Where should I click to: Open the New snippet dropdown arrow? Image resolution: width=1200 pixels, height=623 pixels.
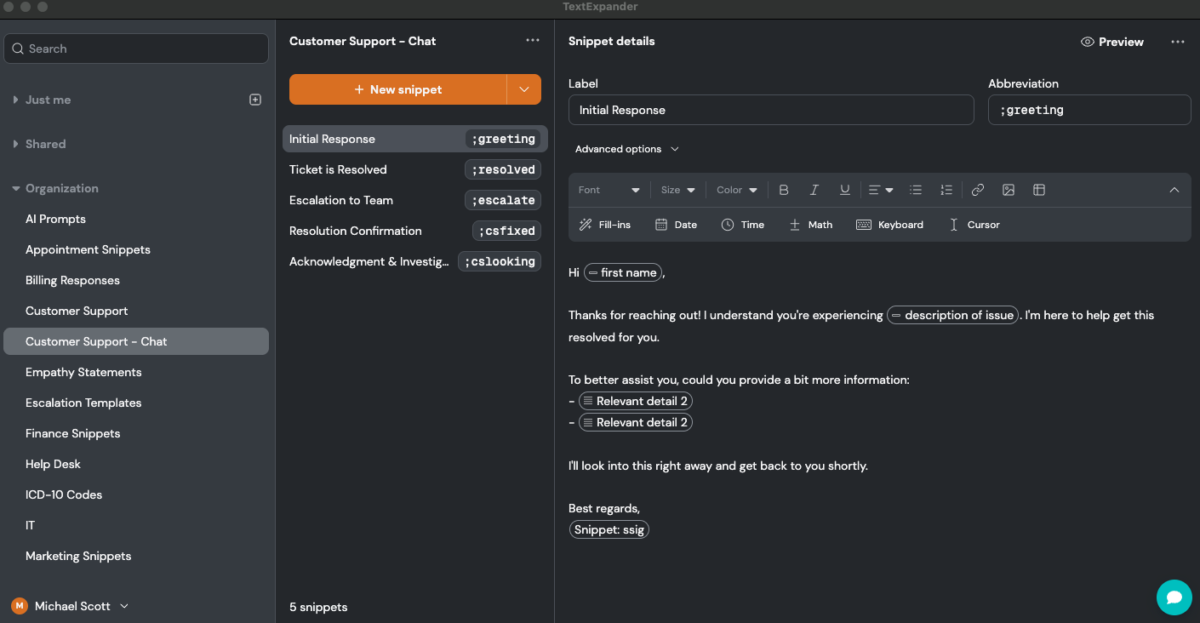(x=524, y=89)
